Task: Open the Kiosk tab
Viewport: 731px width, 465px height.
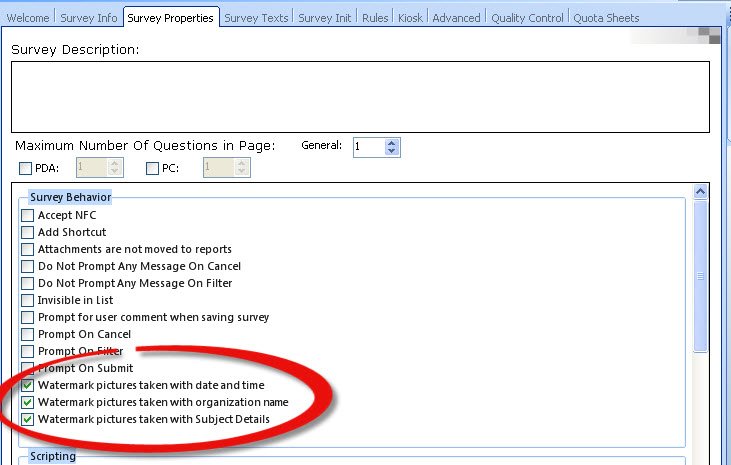Action: (410, 18)
